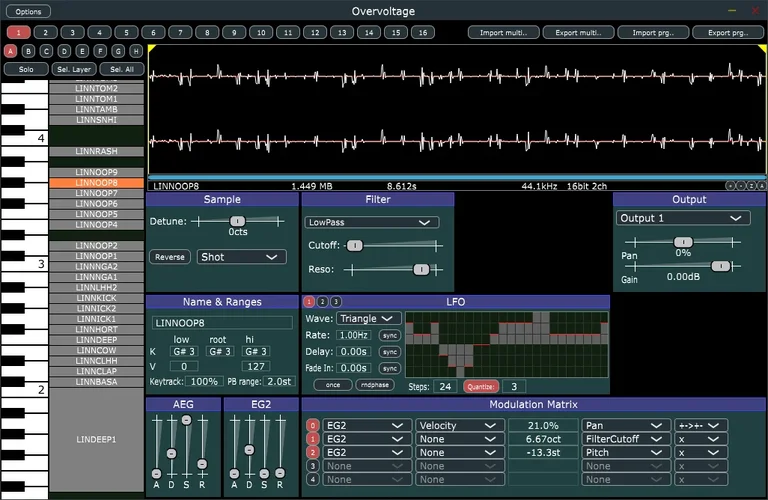Switch to LFO 2
Viewport: 768px width, 500px height.
pyautogui.click(x=322, y=302)
